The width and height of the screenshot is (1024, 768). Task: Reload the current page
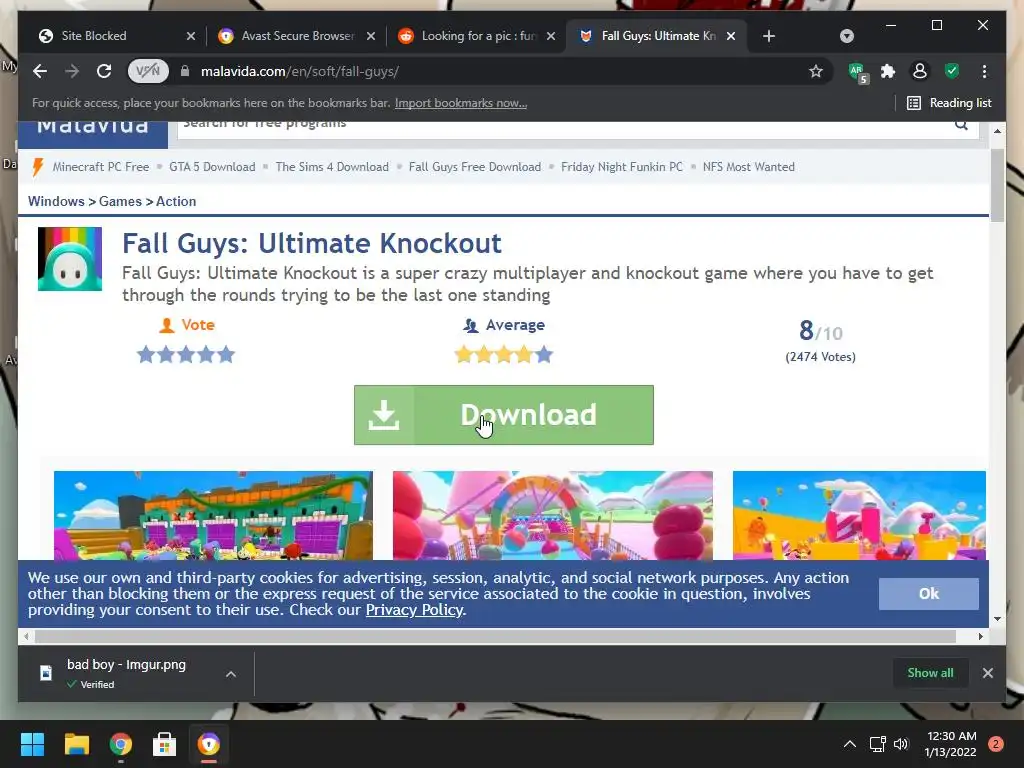pyautogui.click(x=104, y=71)
